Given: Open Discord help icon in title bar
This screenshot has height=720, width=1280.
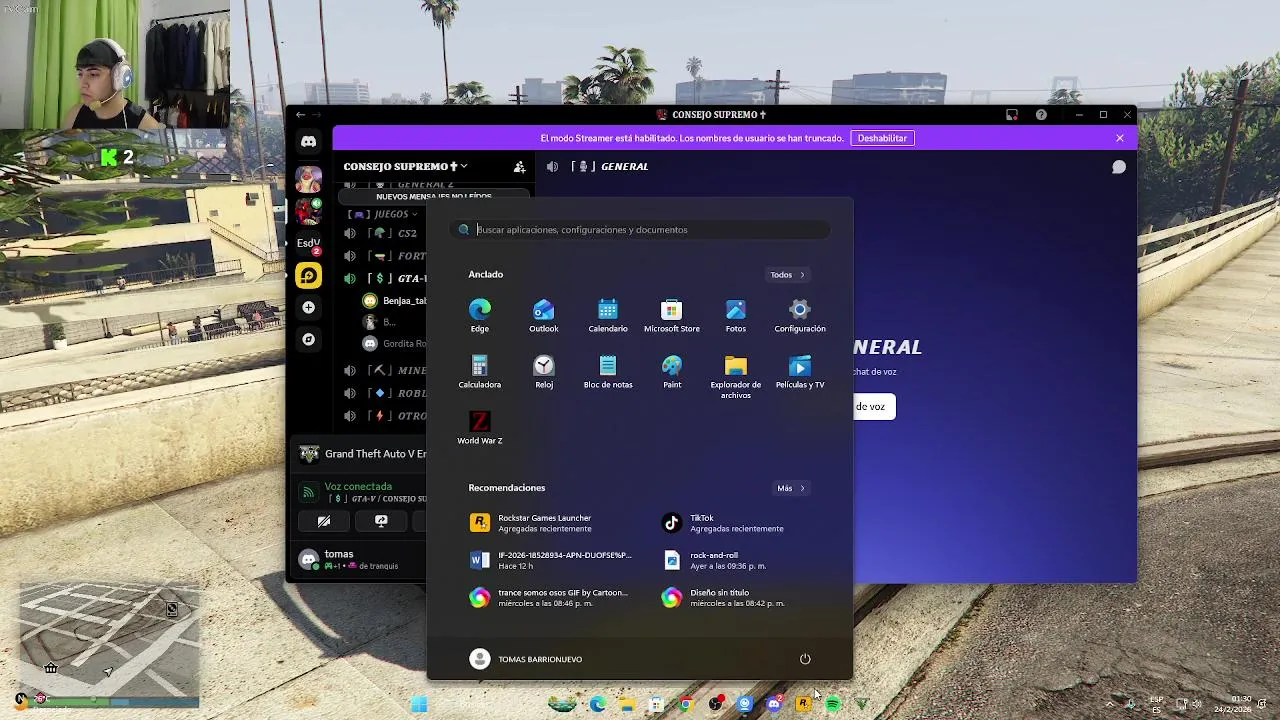Looking at the screenshot, I should [x=1041, y=115].
